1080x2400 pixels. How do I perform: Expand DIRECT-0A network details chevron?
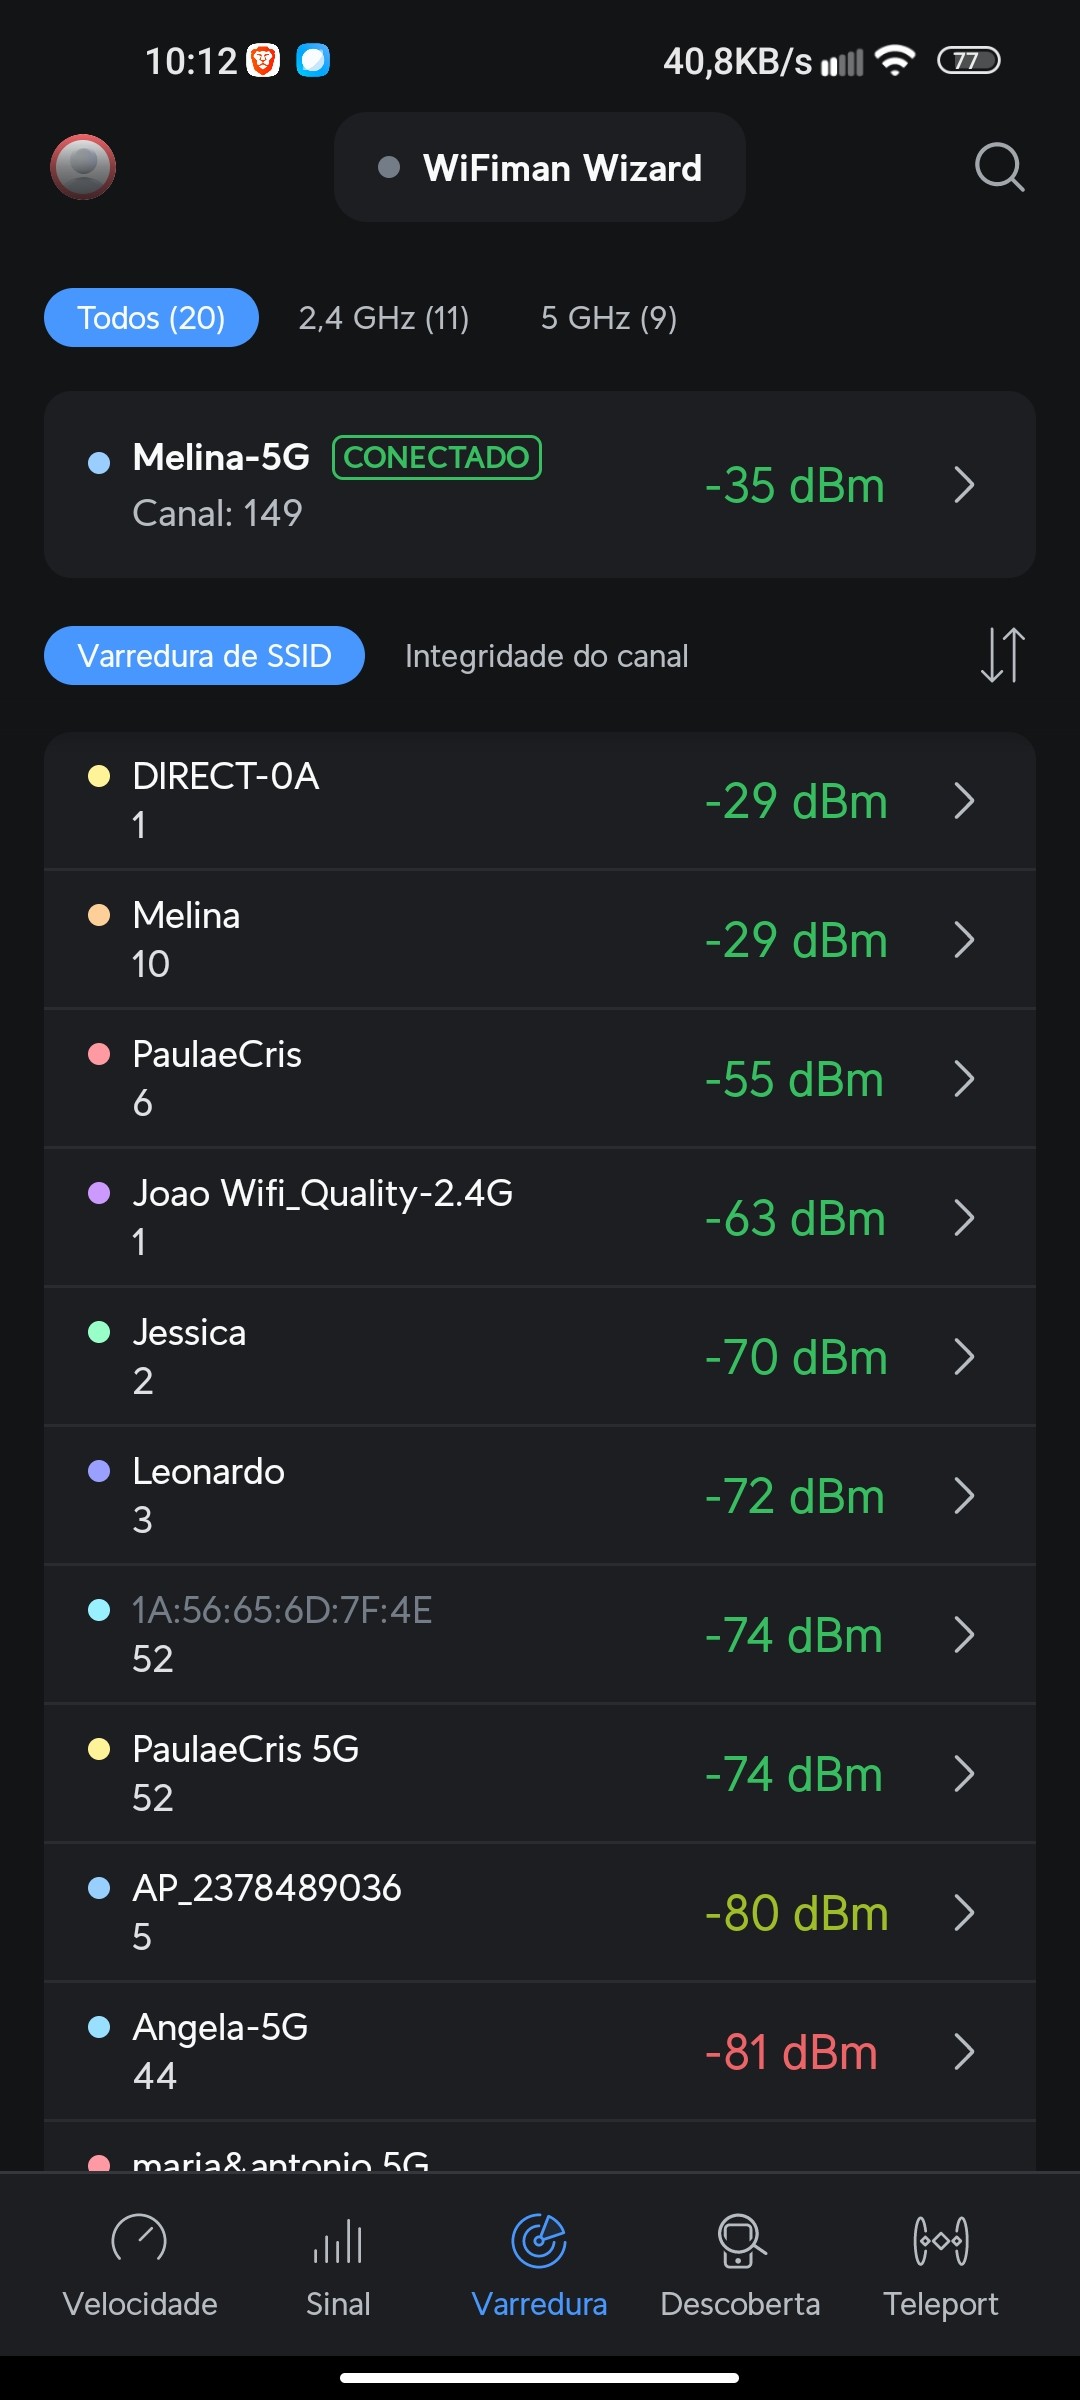964,801
